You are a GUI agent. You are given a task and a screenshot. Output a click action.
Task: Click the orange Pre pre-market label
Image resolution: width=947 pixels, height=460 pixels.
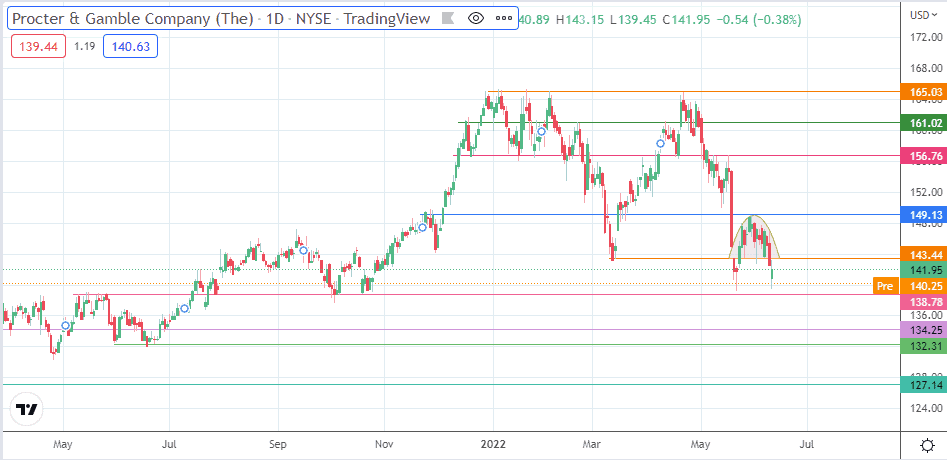click(x=885, y=285)
